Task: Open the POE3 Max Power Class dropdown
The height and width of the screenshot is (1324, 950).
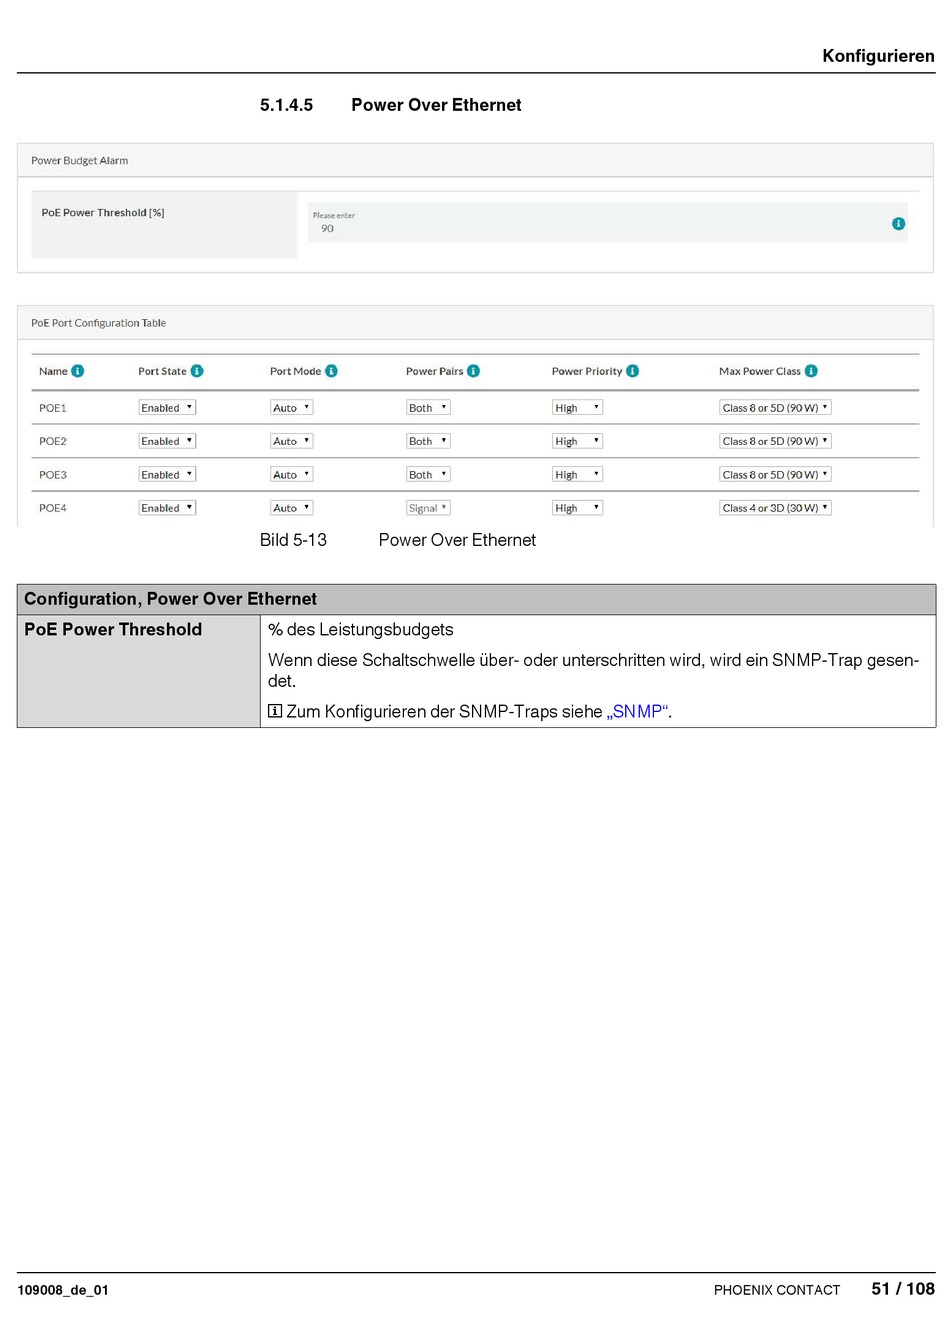Action: point(776,475)
